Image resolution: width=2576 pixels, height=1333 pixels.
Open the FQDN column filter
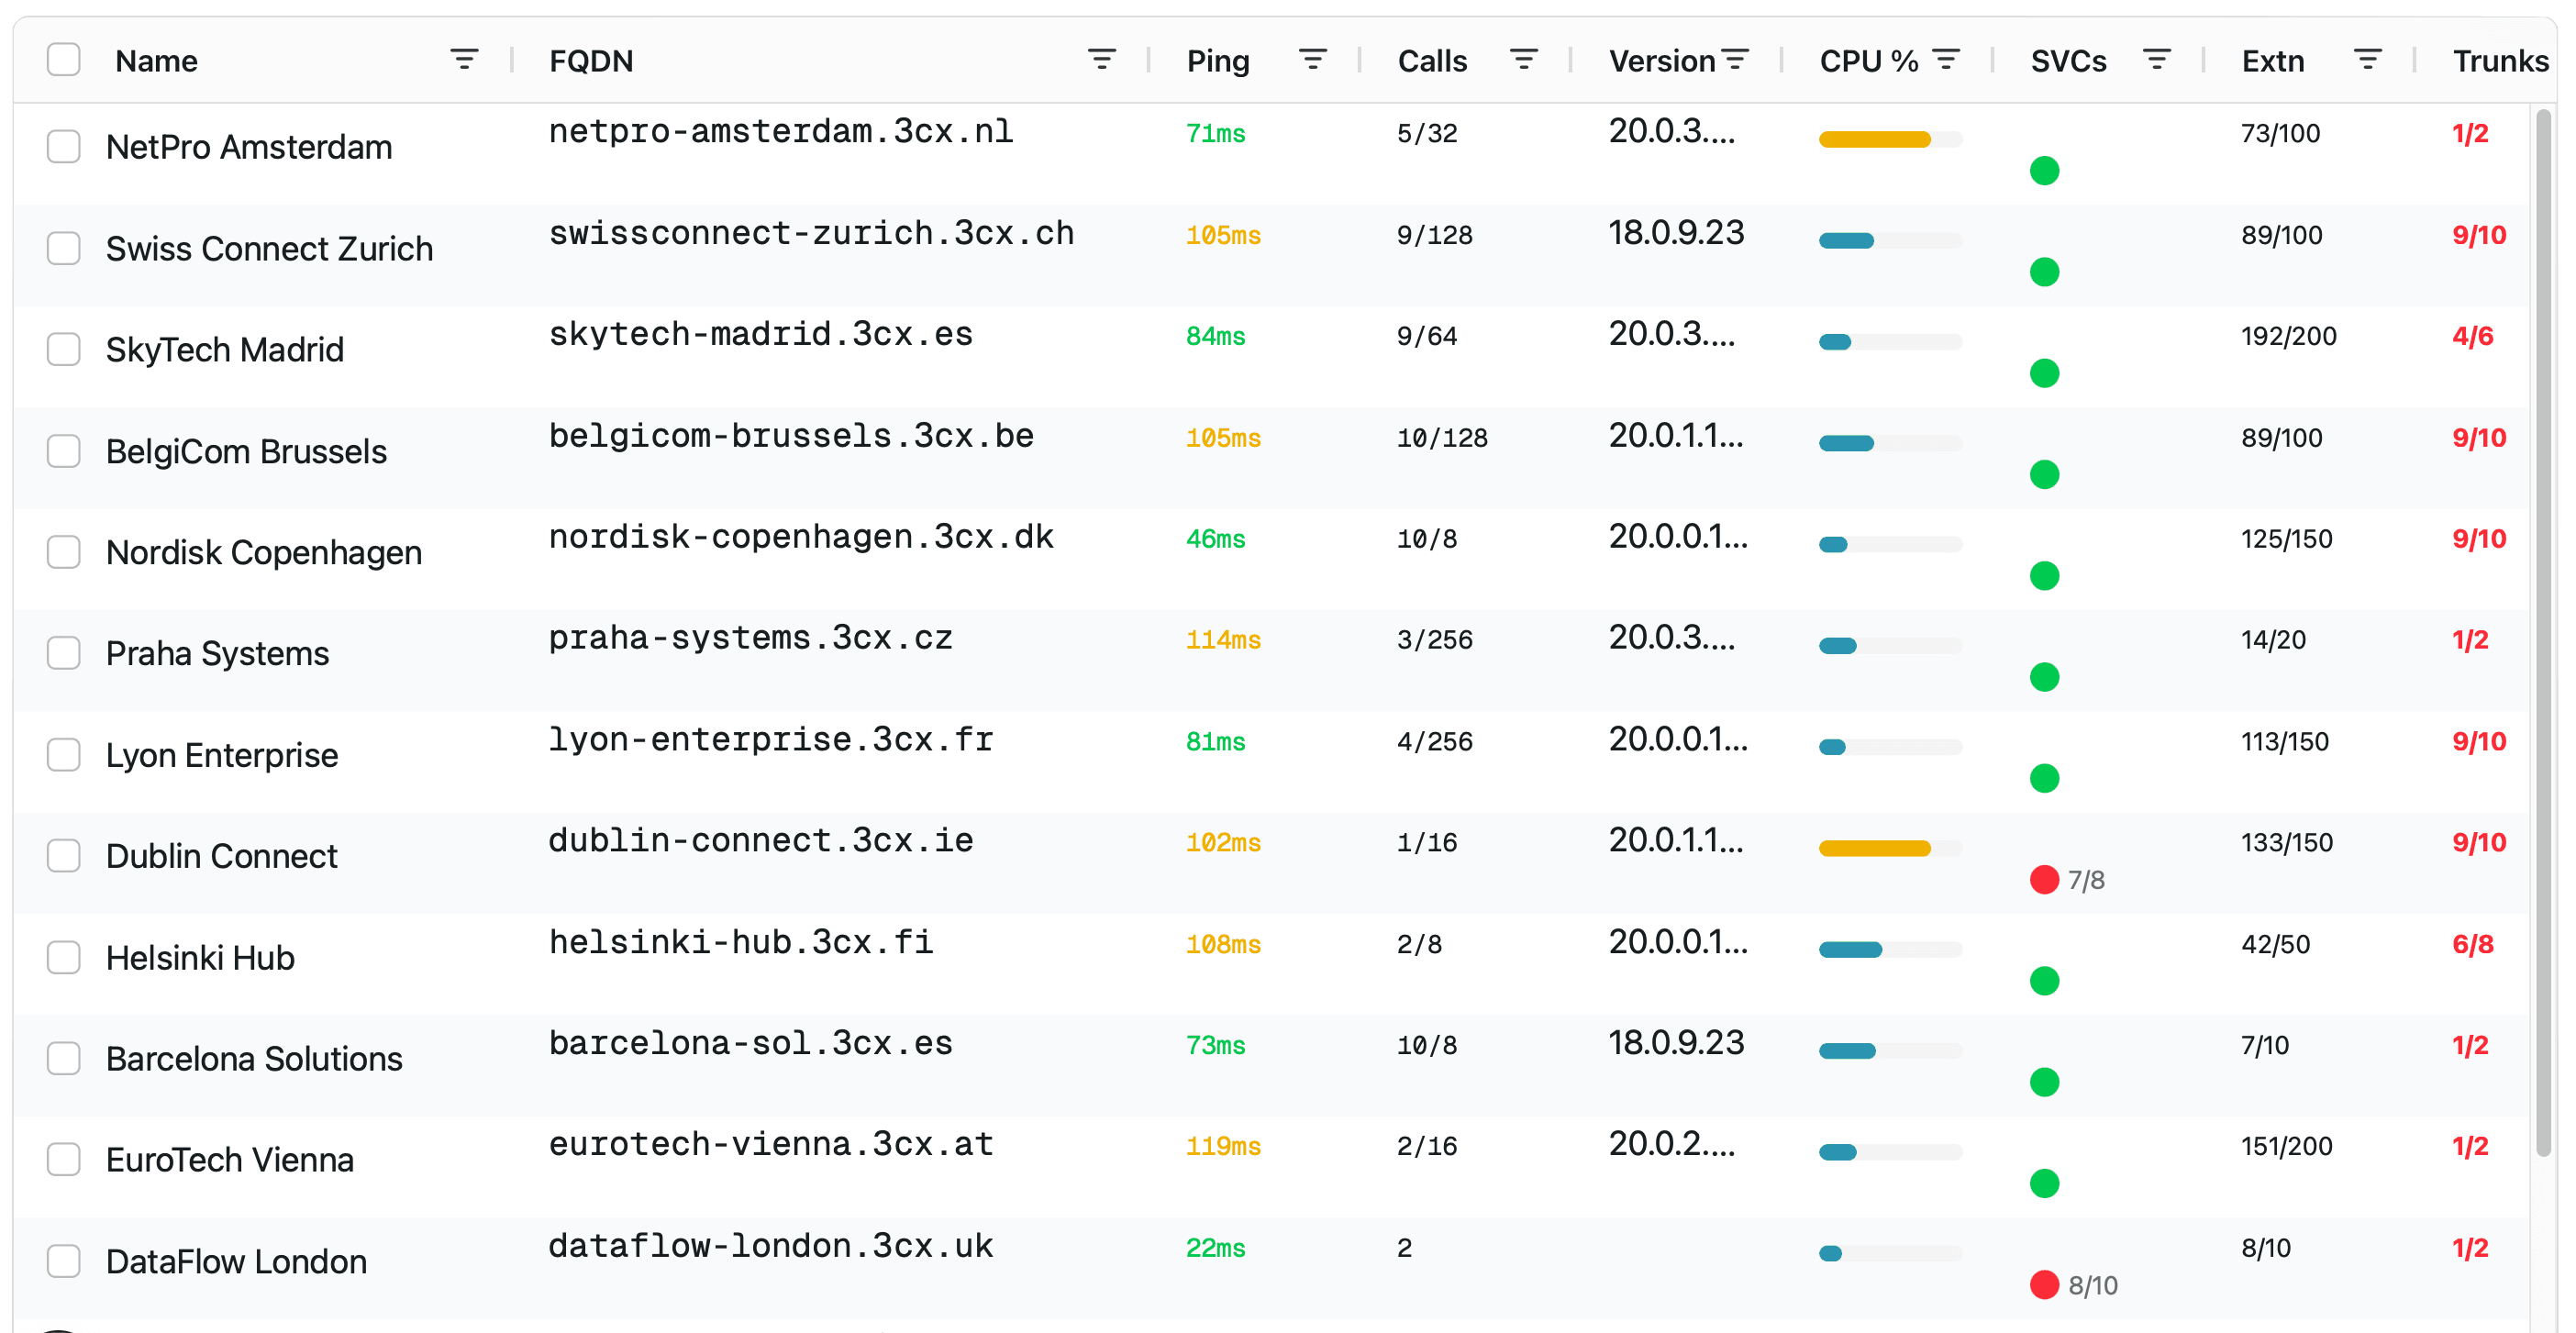[1101, 60]
